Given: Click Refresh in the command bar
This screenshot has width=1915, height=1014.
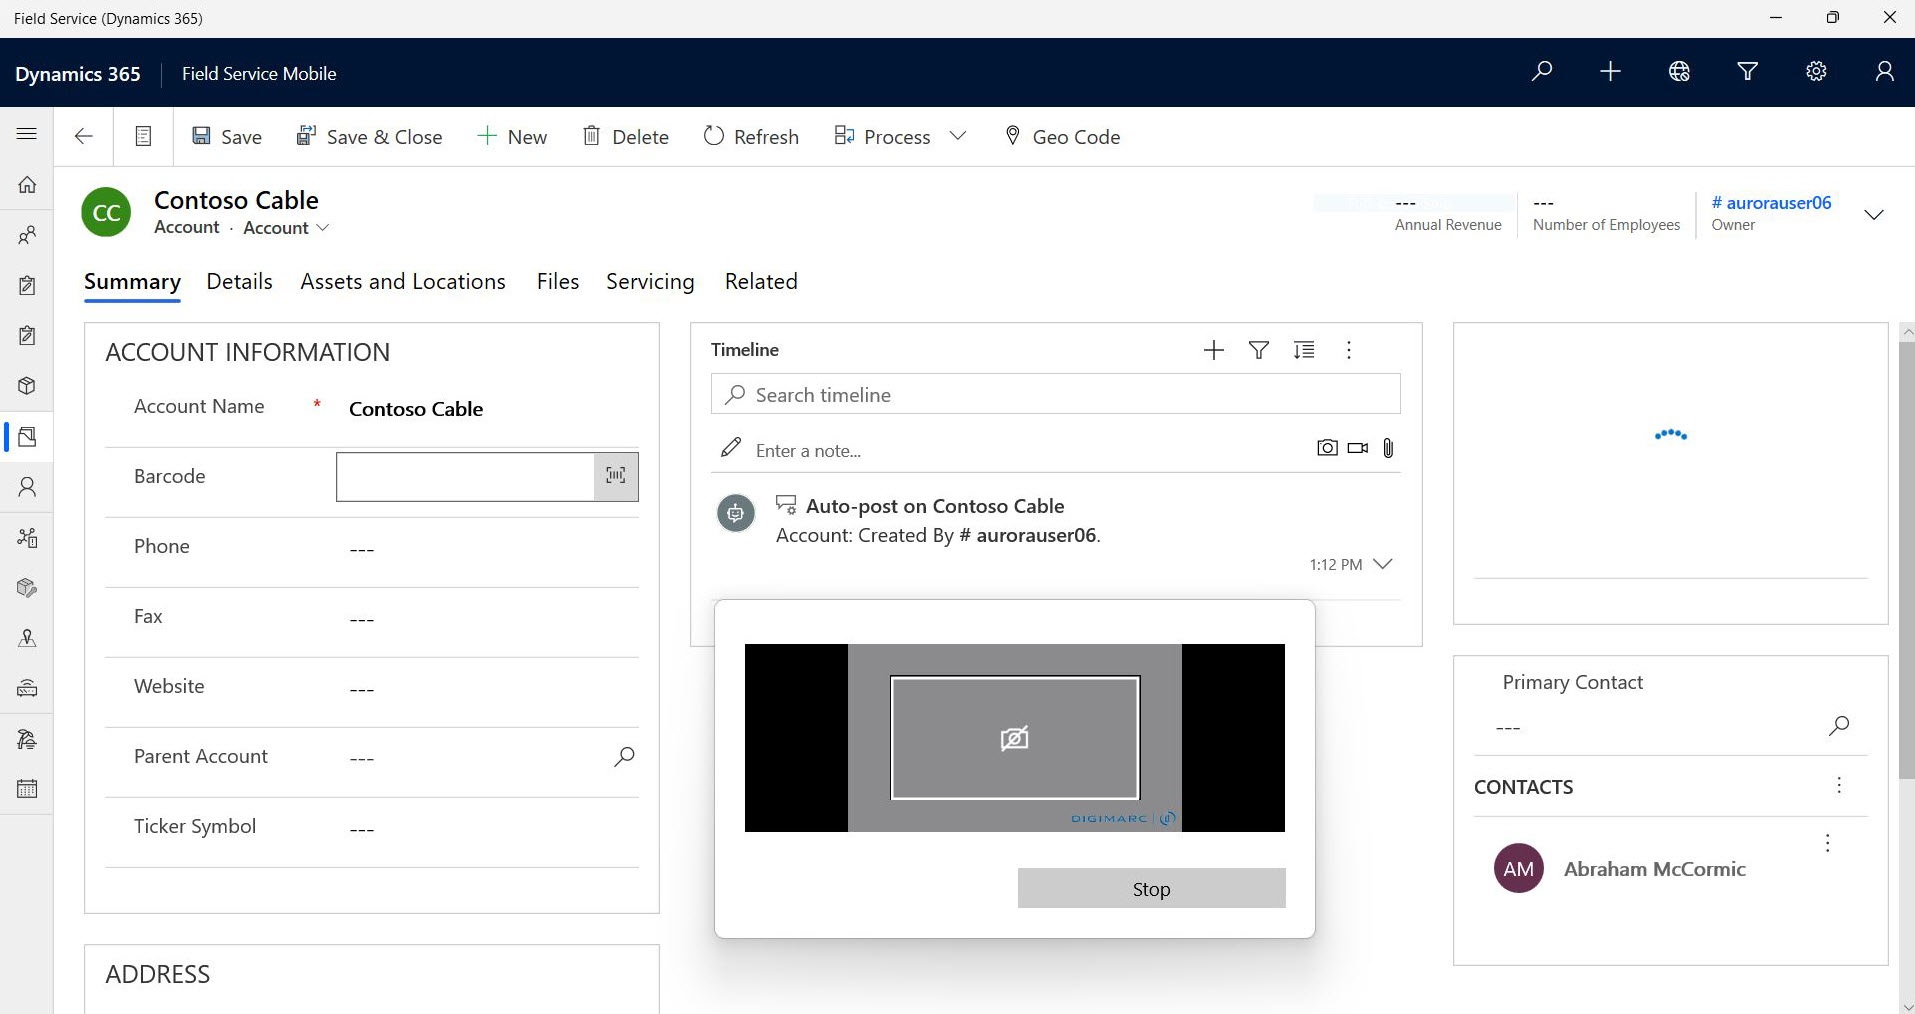Looking at the screenshot, I should pos(751,136).
